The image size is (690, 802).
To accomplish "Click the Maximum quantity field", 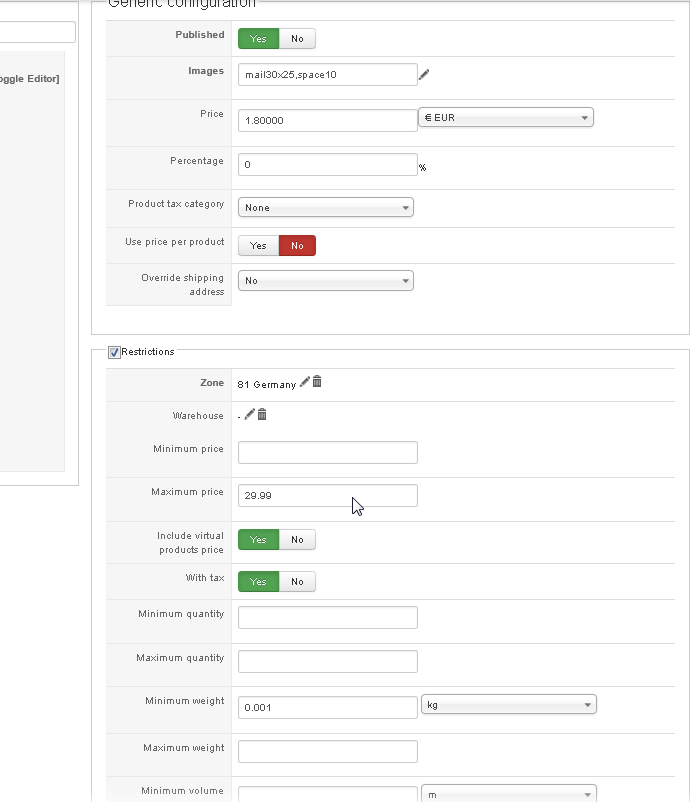I will coord(327,661).
